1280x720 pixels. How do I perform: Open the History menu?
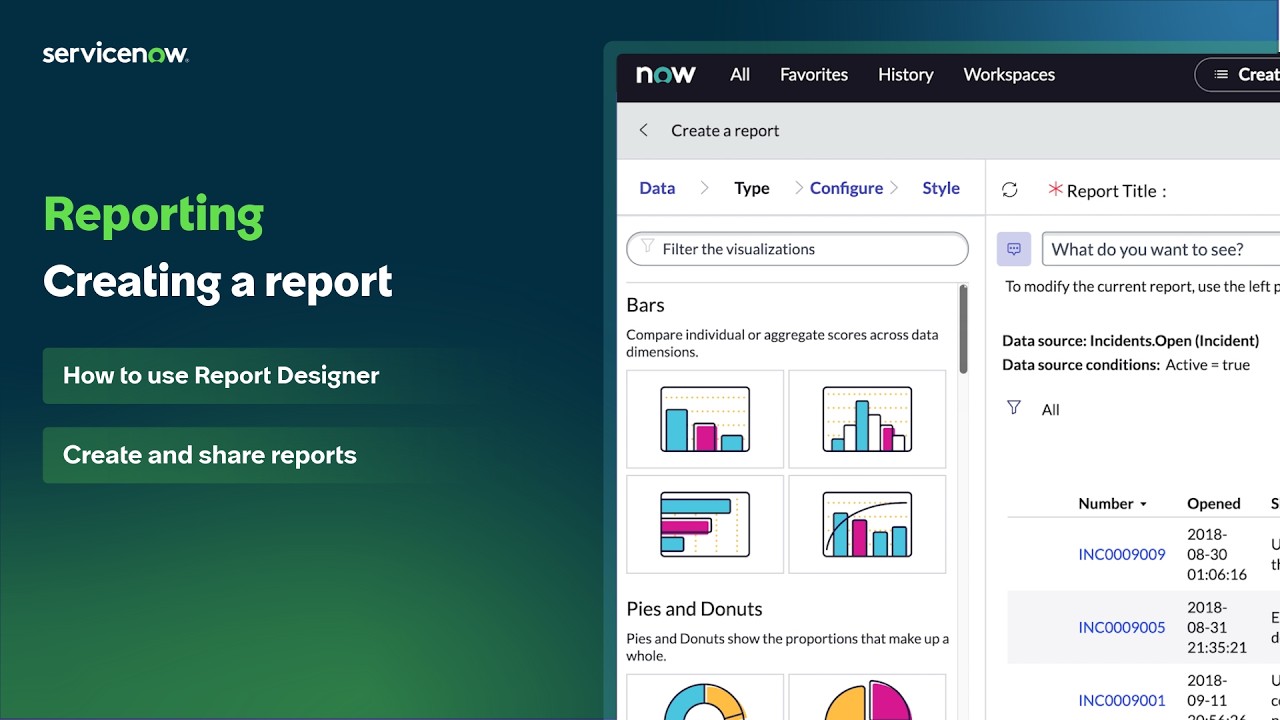point(906,75)
